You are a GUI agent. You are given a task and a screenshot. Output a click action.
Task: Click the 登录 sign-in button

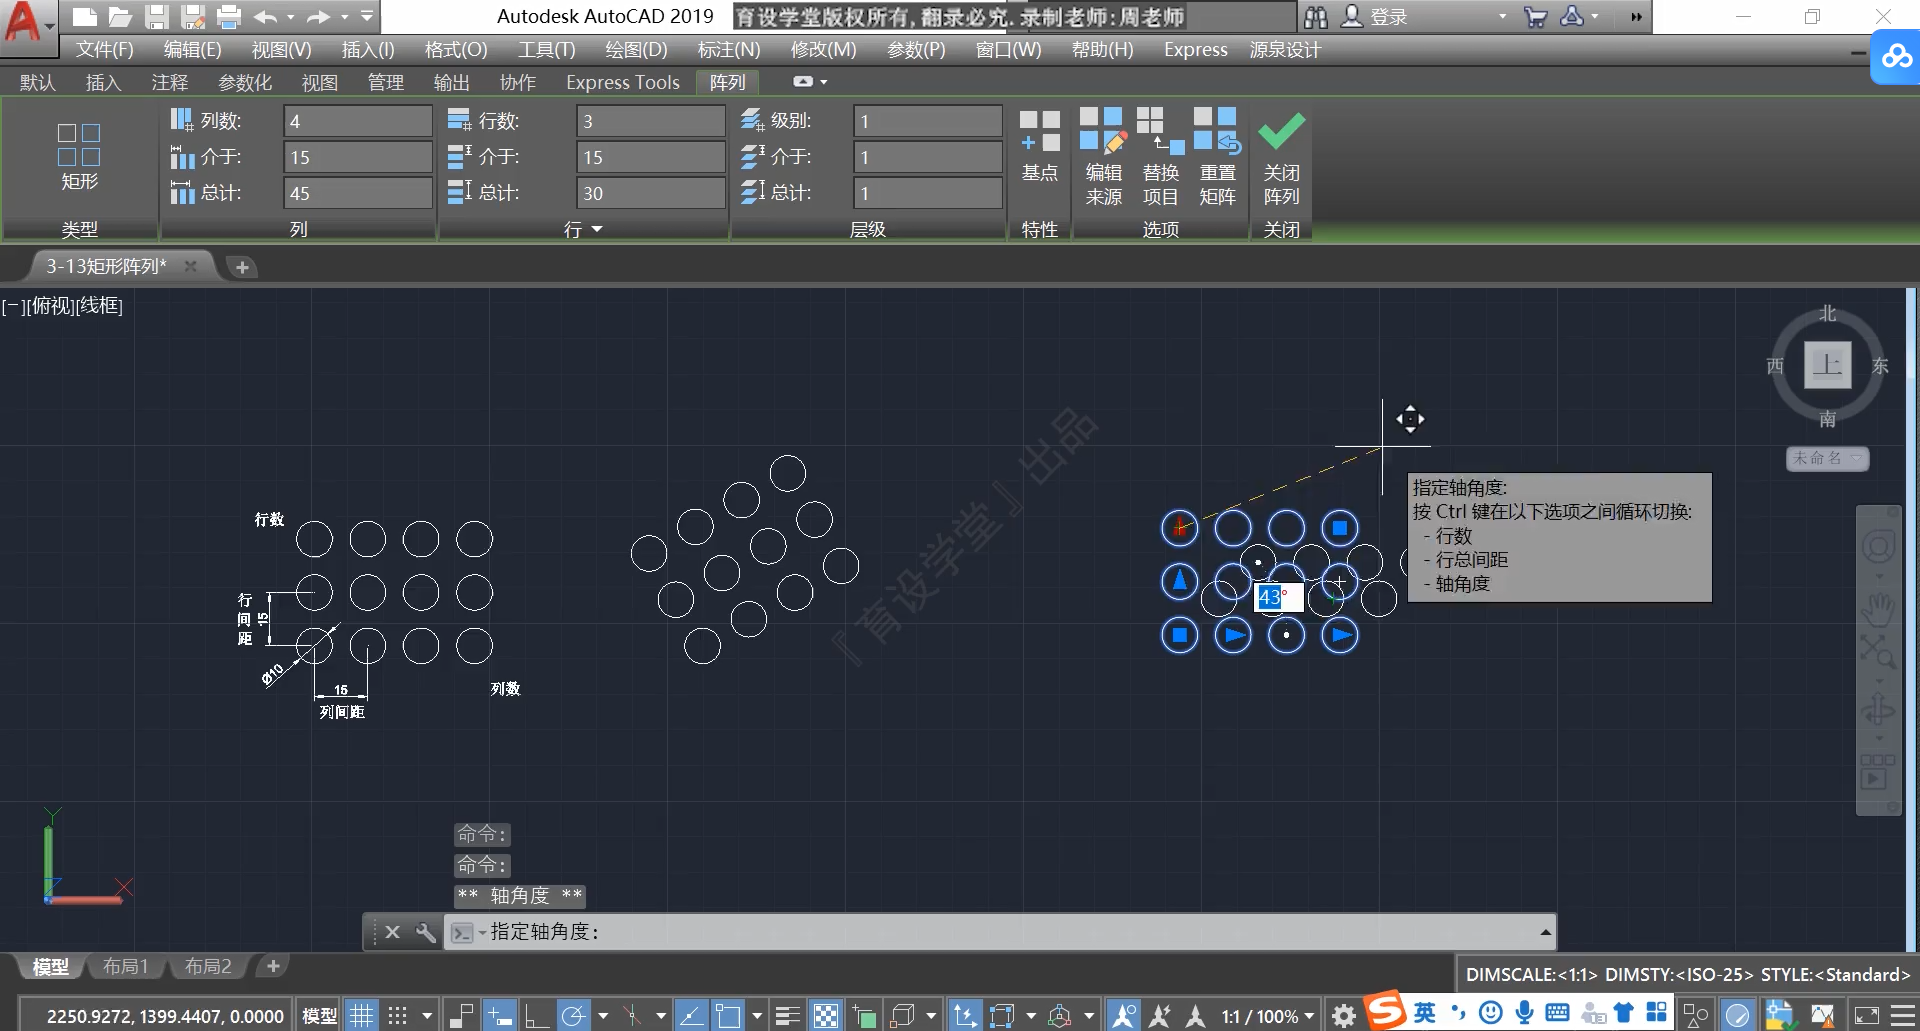[1375, 16]
